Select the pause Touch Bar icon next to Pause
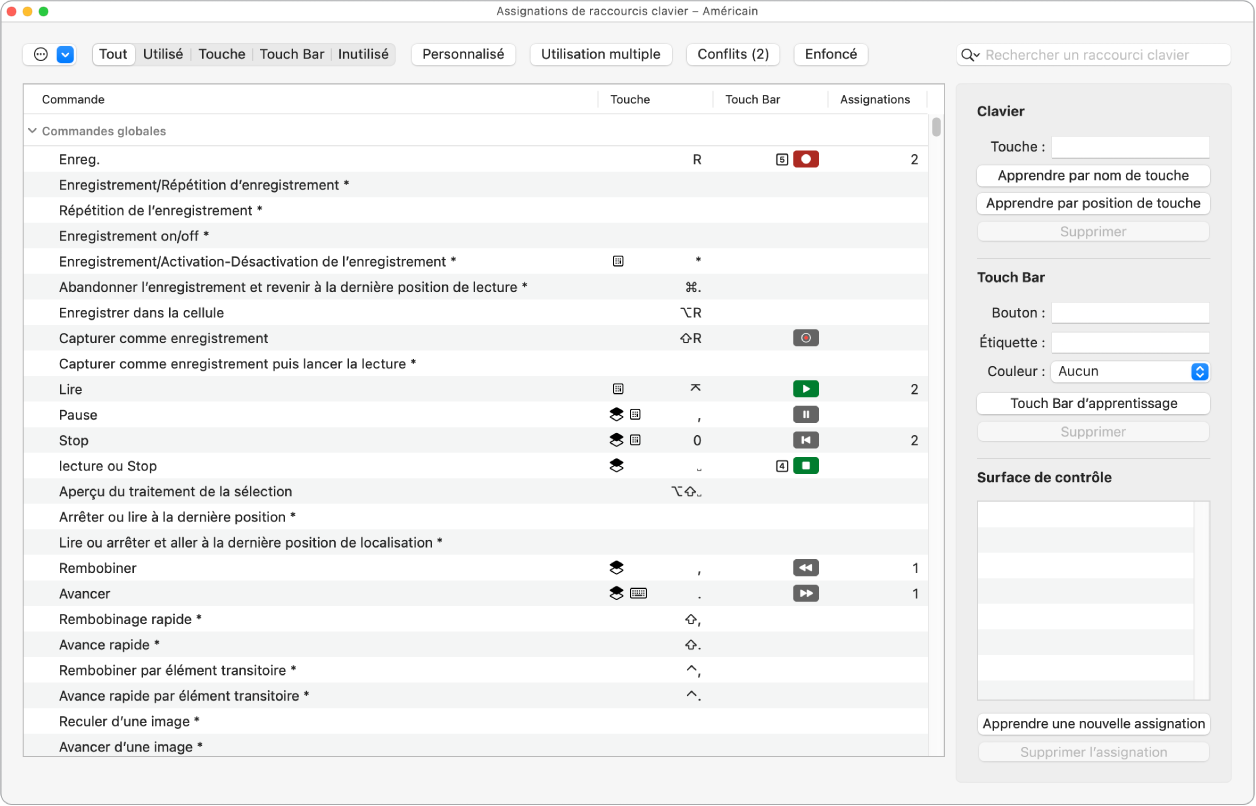Image resolution: width=1256 pixels, height=806 pixels. point(806,414)
